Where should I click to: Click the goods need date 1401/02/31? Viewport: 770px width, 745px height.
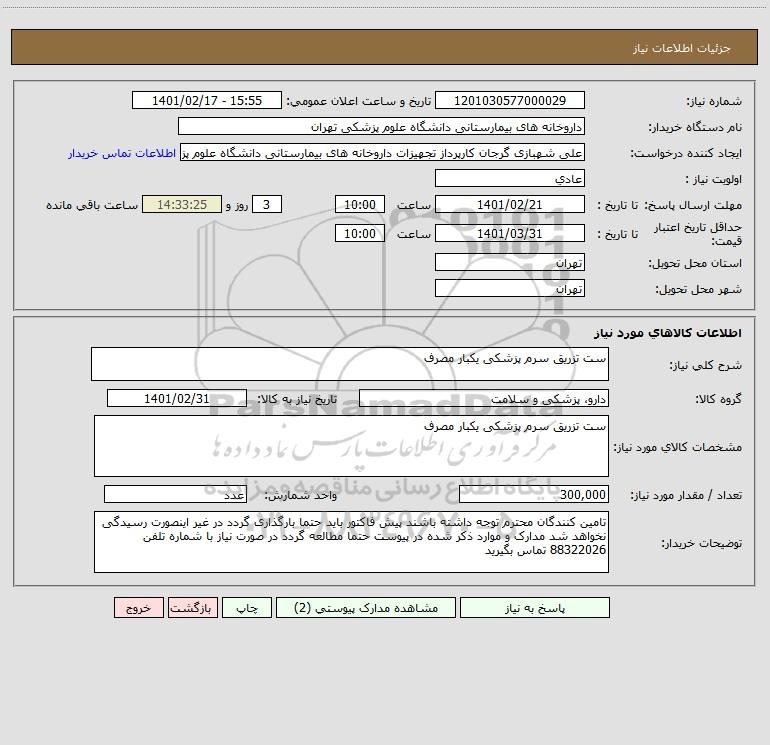[x=177, y=399]
